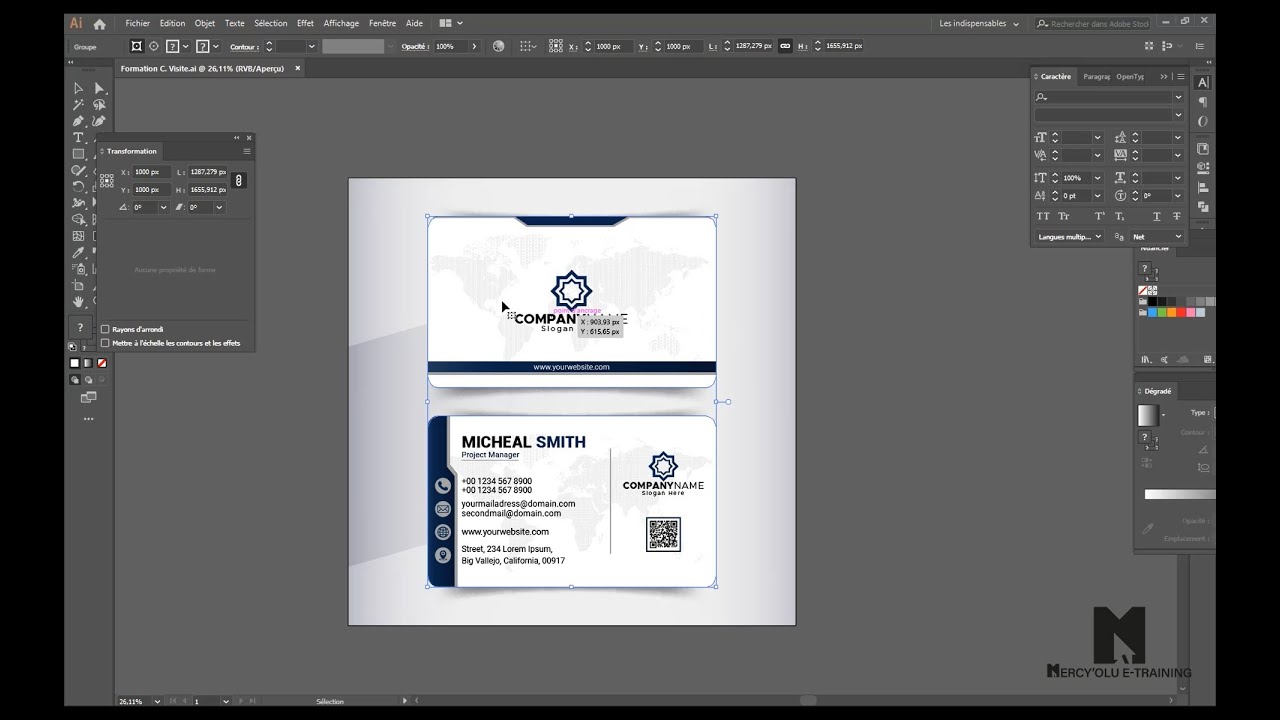The width and height of the screenshot is (1280, 720).
Task: Click the Contour label link
Action: (243, 46)
